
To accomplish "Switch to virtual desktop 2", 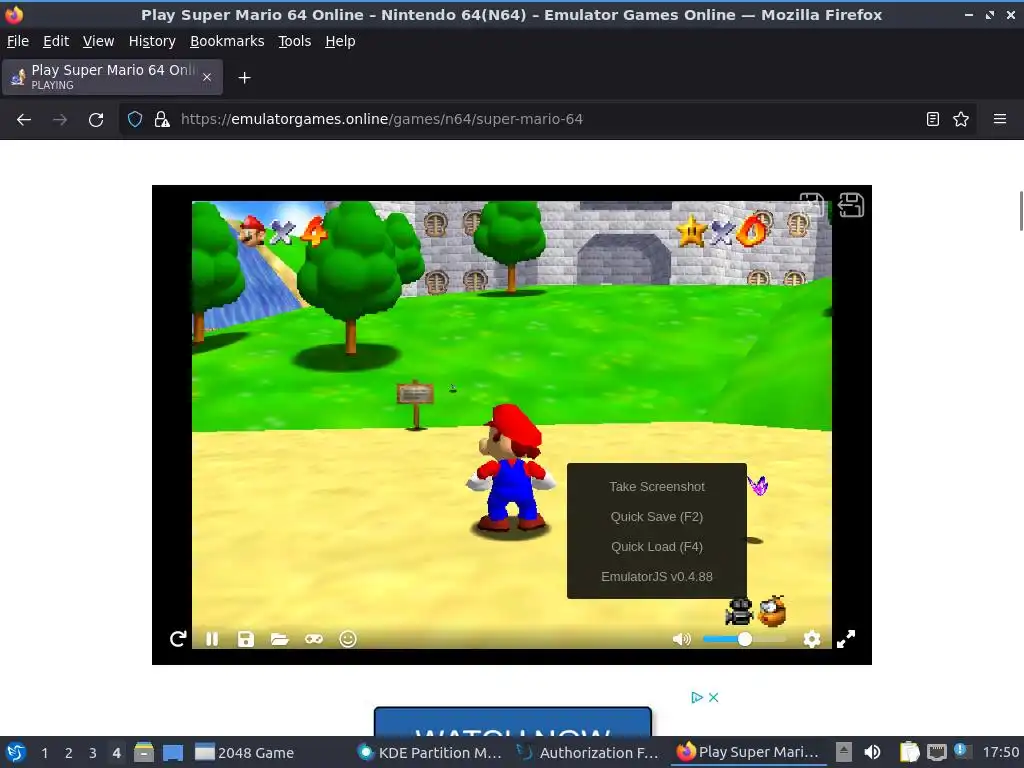I will (69, 753).
